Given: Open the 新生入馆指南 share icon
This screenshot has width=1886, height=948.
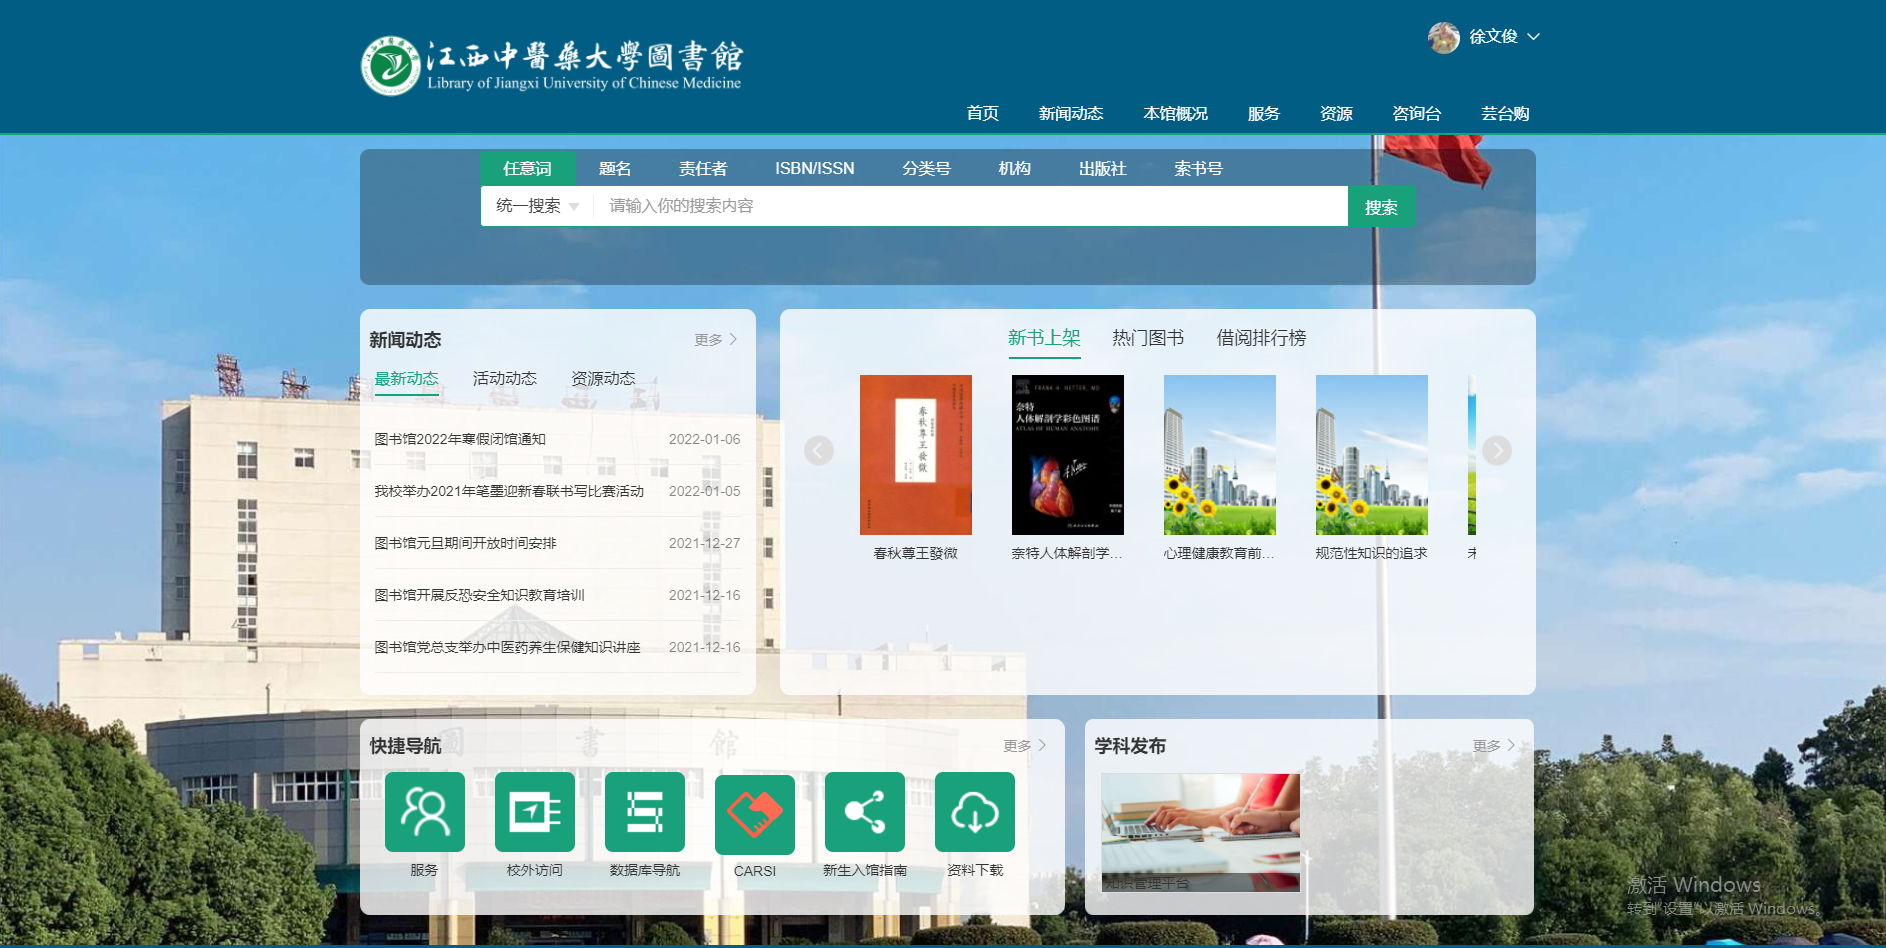Looking at the screenshot, I should click(865, 812).
